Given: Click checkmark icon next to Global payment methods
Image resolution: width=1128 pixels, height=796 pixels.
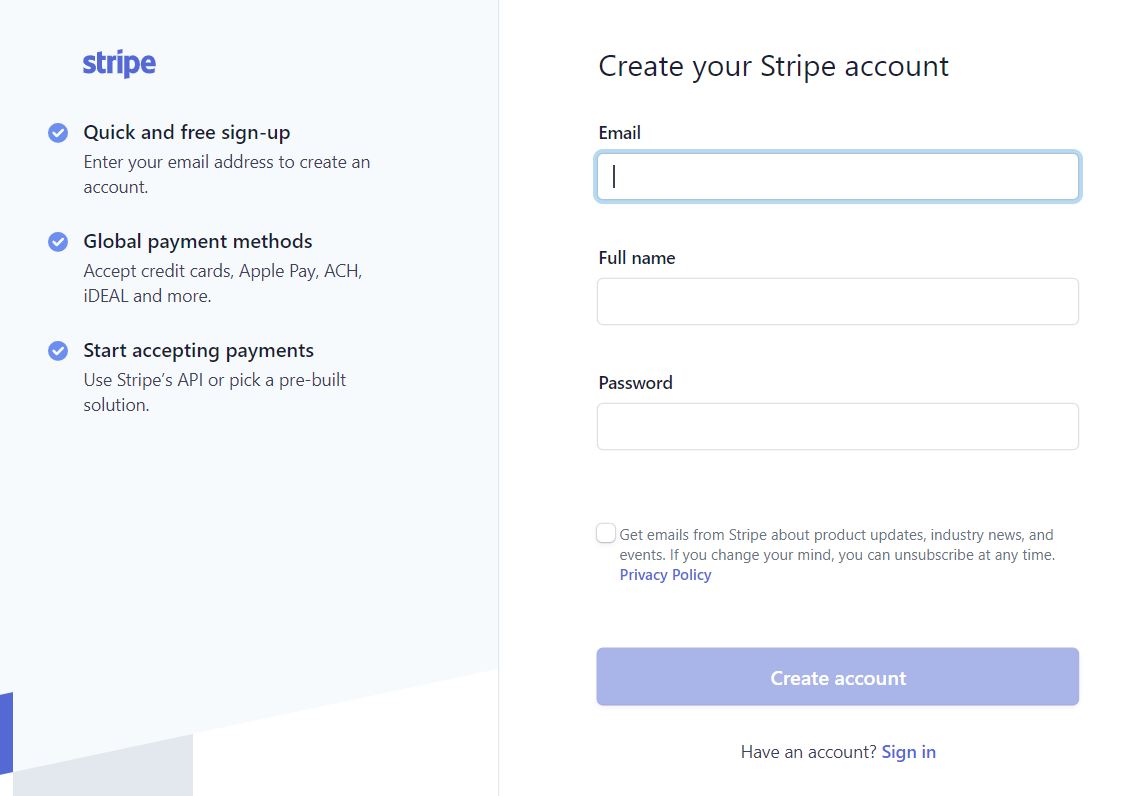Looking at the screenshot, I should point(58,242).
